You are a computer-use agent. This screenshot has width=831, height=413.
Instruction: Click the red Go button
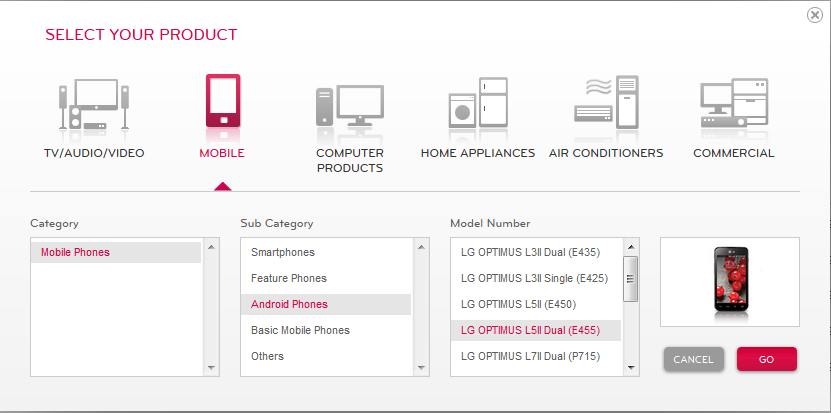[766, 359]
